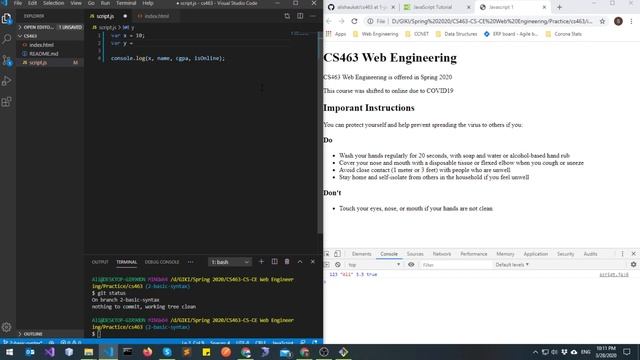
Task: Split the terminal pane
Action: 274,262
